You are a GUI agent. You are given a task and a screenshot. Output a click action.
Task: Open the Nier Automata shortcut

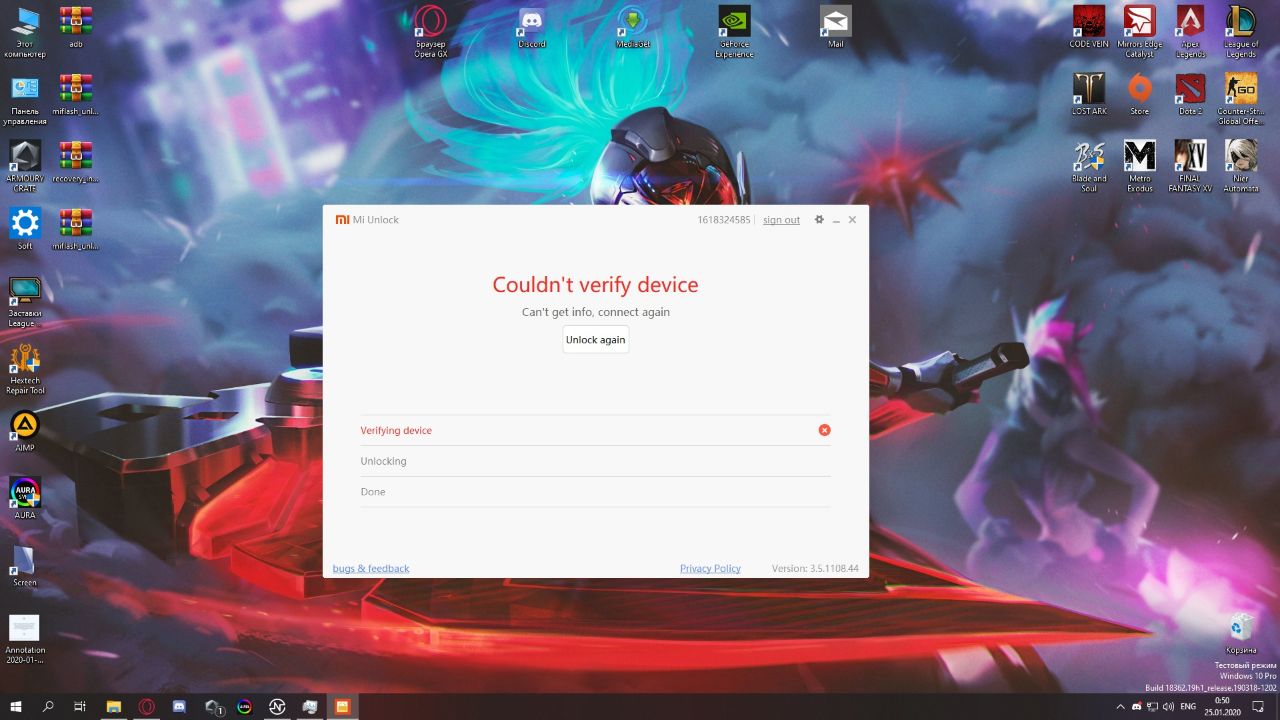[x=1241, y=166]
